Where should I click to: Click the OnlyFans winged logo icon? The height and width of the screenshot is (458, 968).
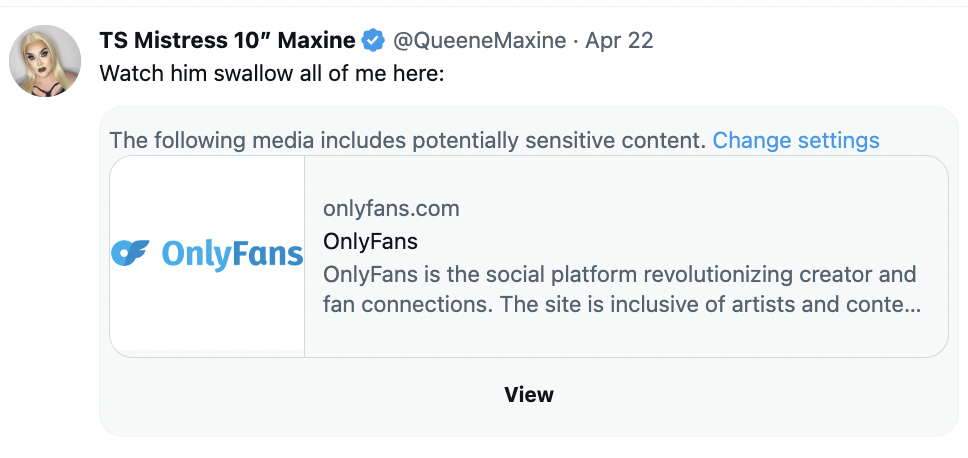[130, 253]
